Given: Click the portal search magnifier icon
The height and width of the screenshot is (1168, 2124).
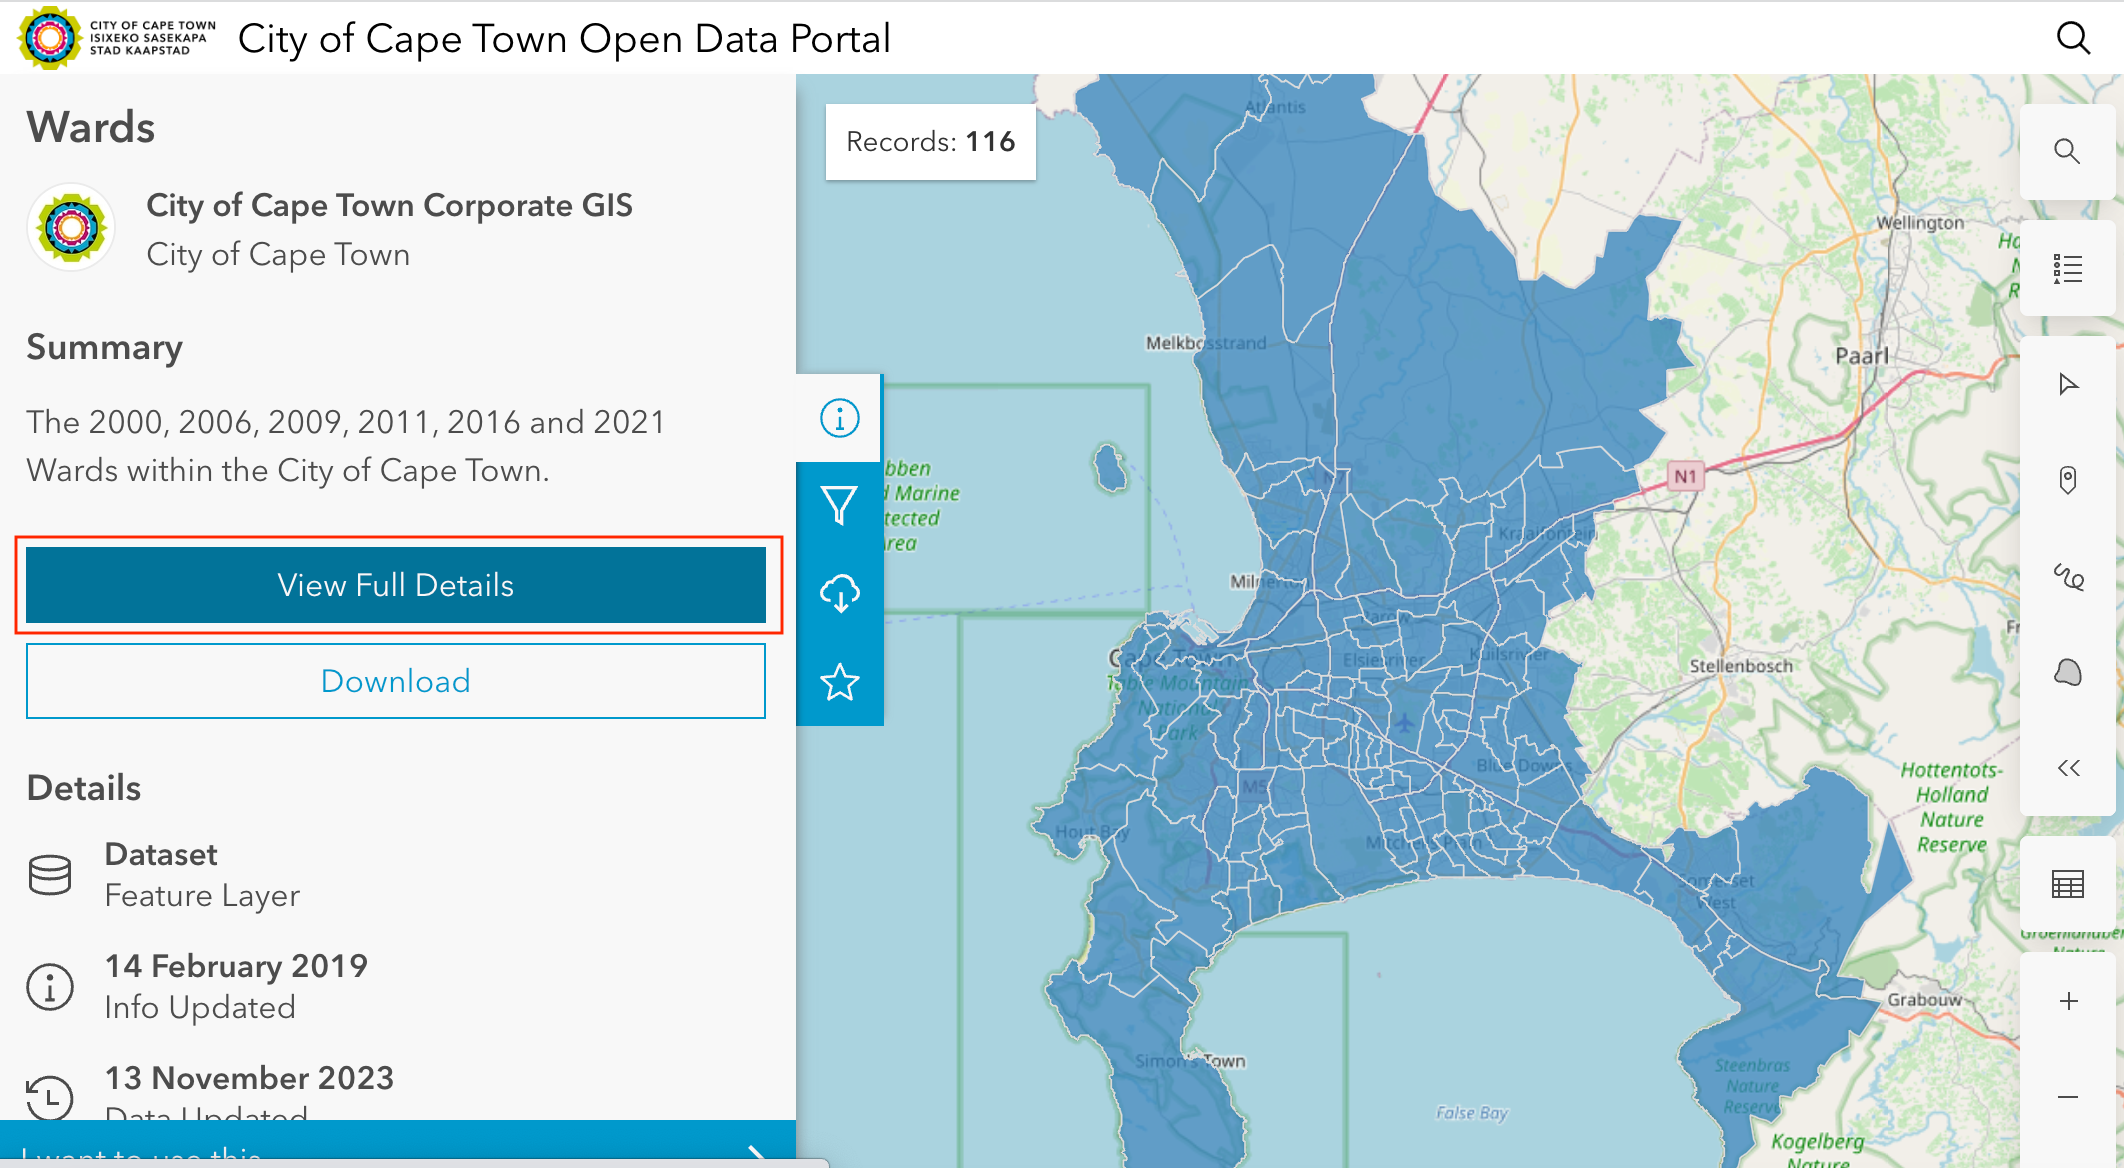Looking at the screenshot, I should pos(2073,38).
